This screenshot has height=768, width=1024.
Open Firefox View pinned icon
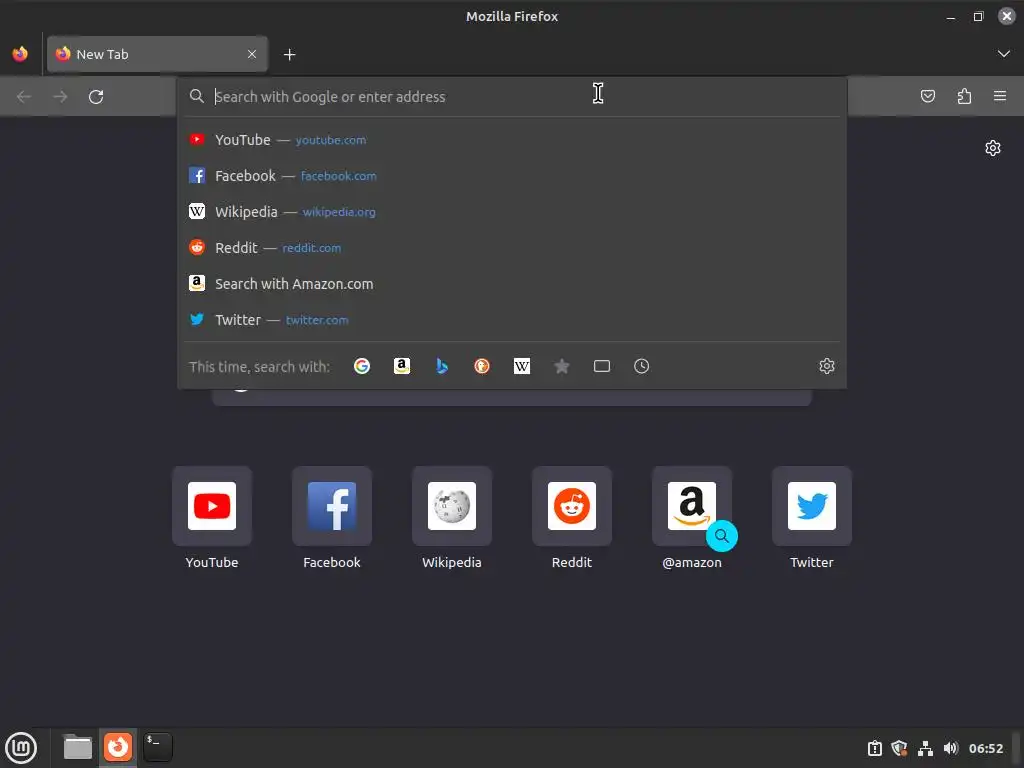coord(20,54)
